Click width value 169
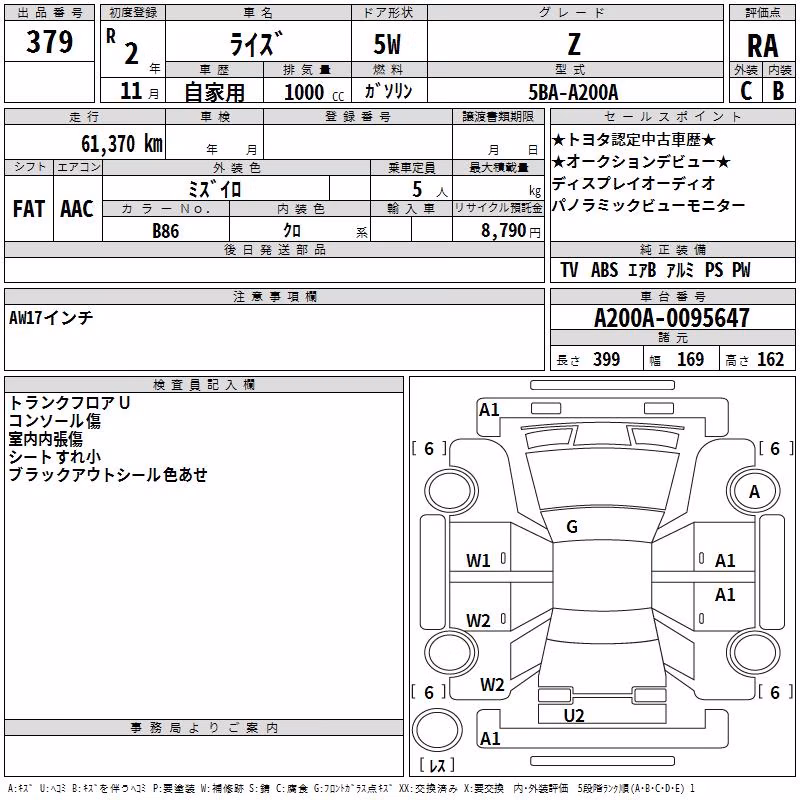 coord(690,360)
